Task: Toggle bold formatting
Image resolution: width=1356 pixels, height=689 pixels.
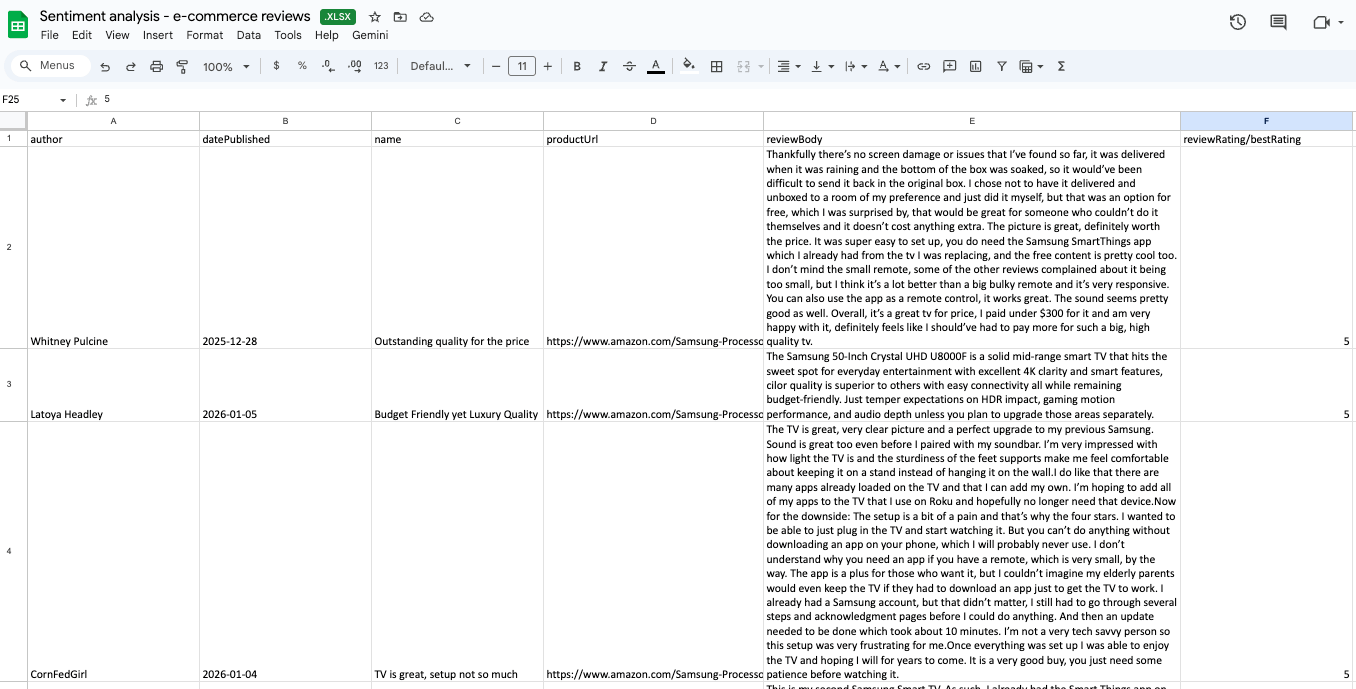Action: point(577,66)
